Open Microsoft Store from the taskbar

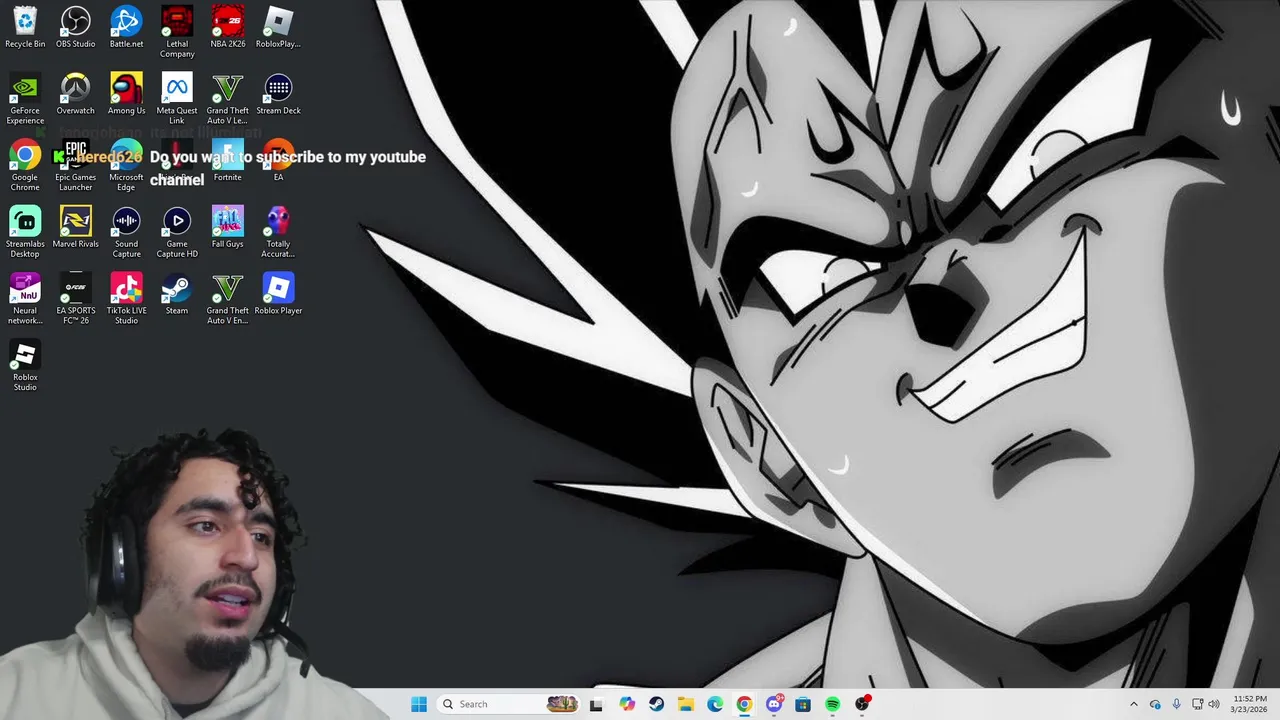tap(803, 704)
